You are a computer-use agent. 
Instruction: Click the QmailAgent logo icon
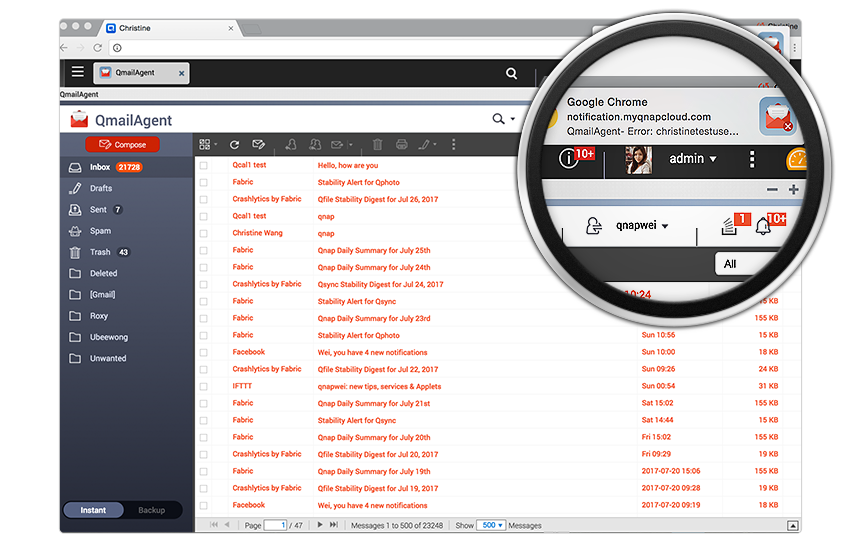(x=79, y=120)
